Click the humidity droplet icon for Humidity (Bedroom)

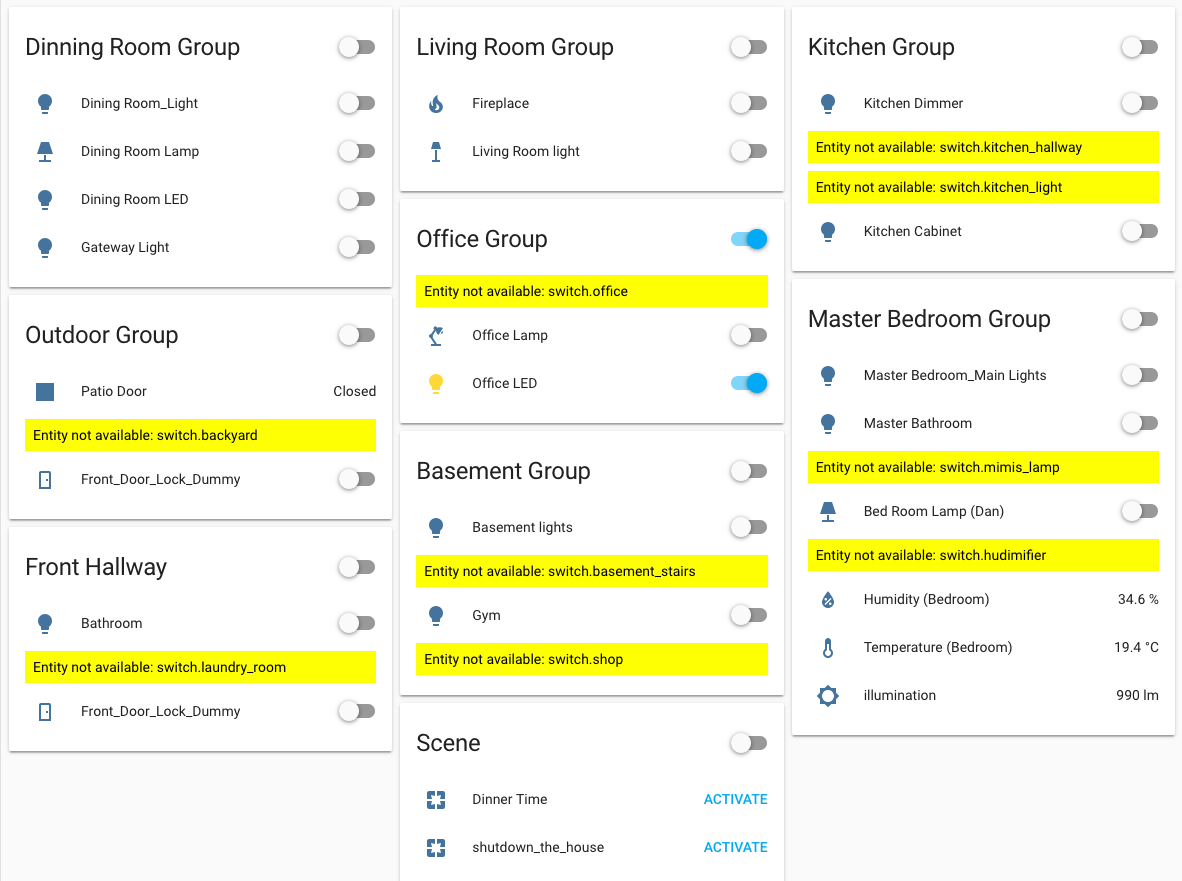(828, 599)
